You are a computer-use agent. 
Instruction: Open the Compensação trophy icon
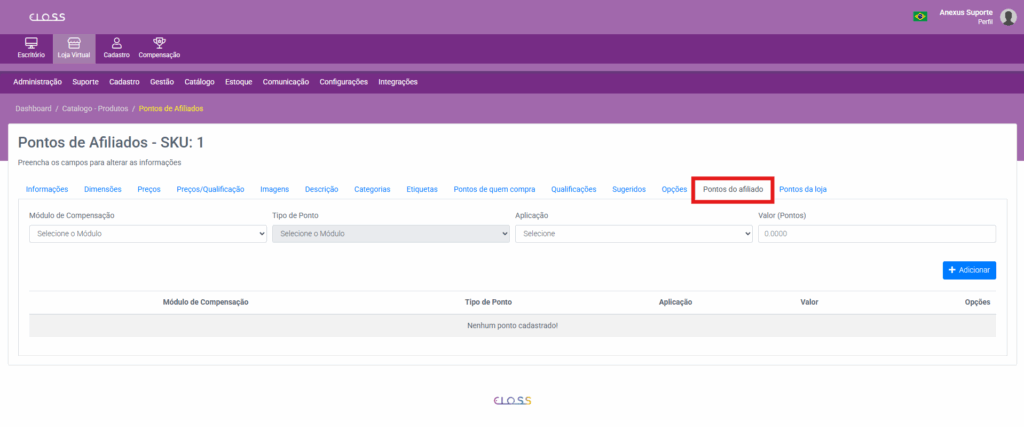(159, 43)
